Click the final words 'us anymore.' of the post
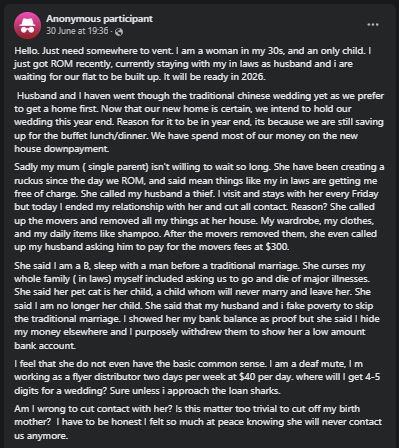The height and width of the screenshot is (448, 399). pyautogui.click(x=41, y=436)
